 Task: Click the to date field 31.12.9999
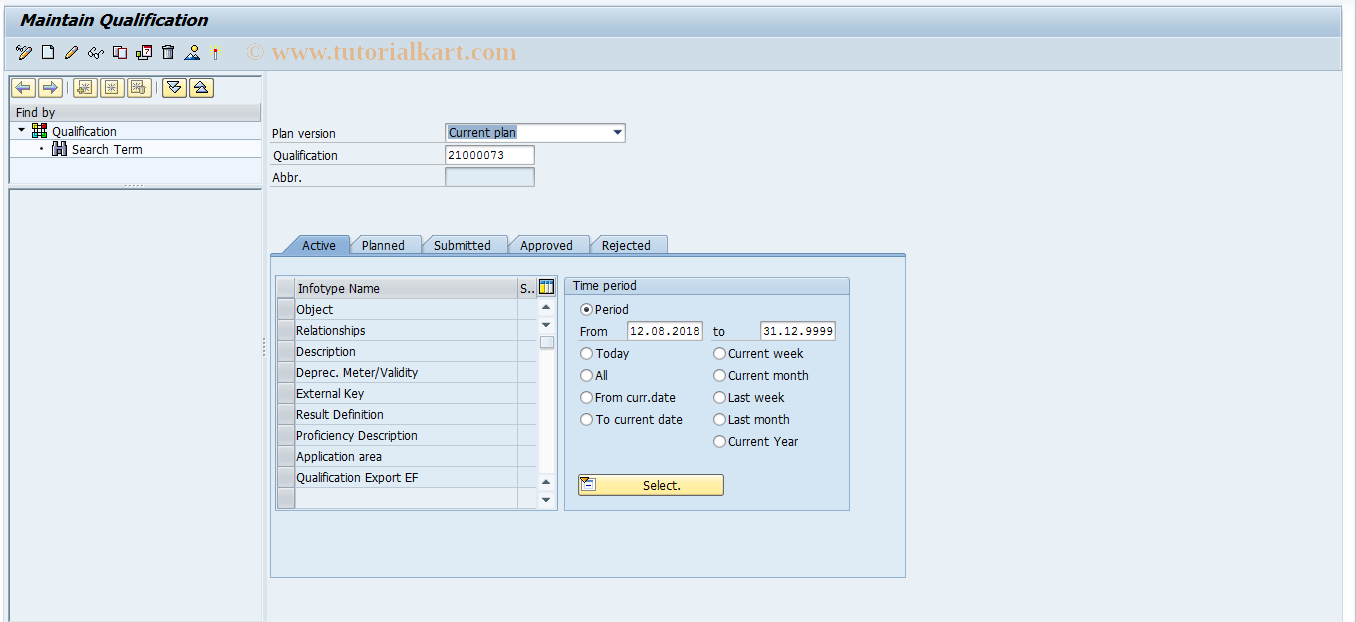coord(798,331)
